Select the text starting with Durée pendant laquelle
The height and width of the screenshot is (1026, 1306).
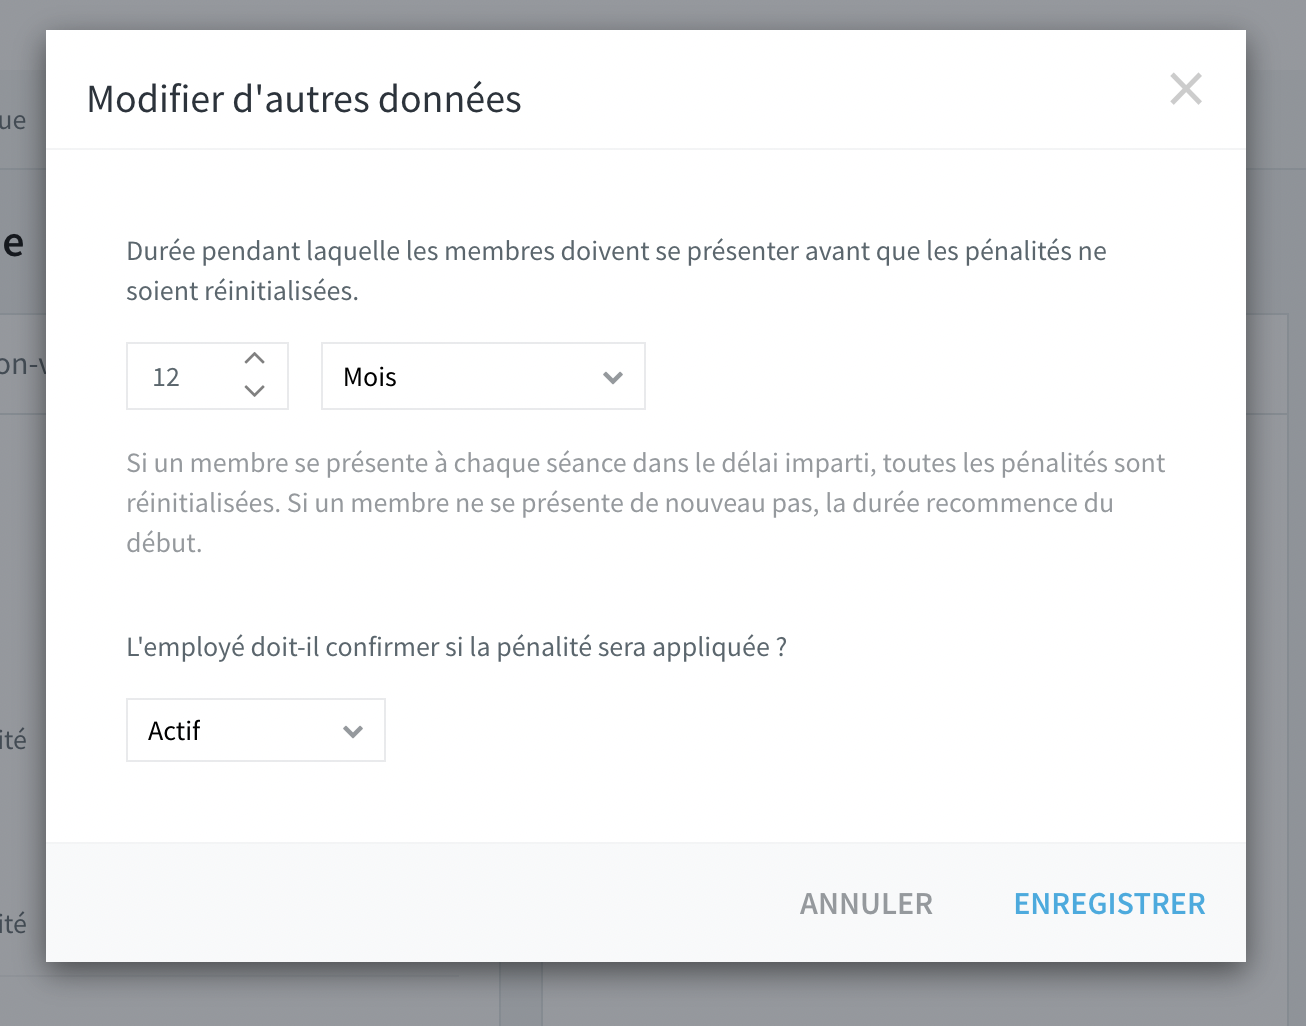616,271
